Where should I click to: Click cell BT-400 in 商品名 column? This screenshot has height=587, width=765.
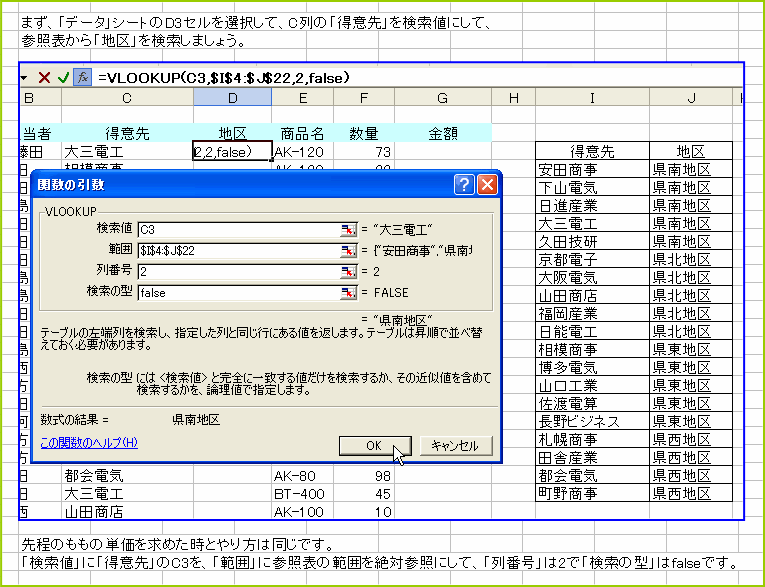pyautogui.click(x=302, y=494)
